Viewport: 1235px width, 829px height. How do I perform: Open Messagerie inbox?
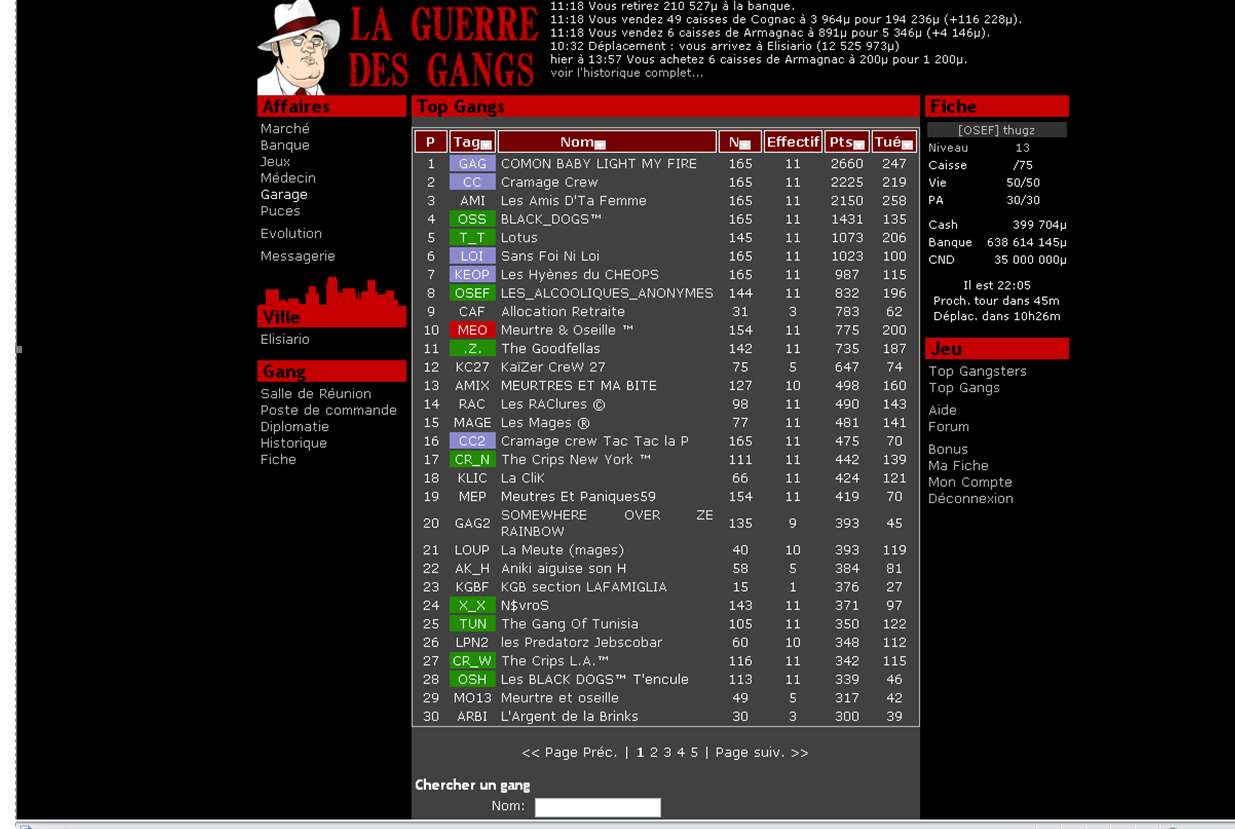pyautogui.click(x=298, y=256)
